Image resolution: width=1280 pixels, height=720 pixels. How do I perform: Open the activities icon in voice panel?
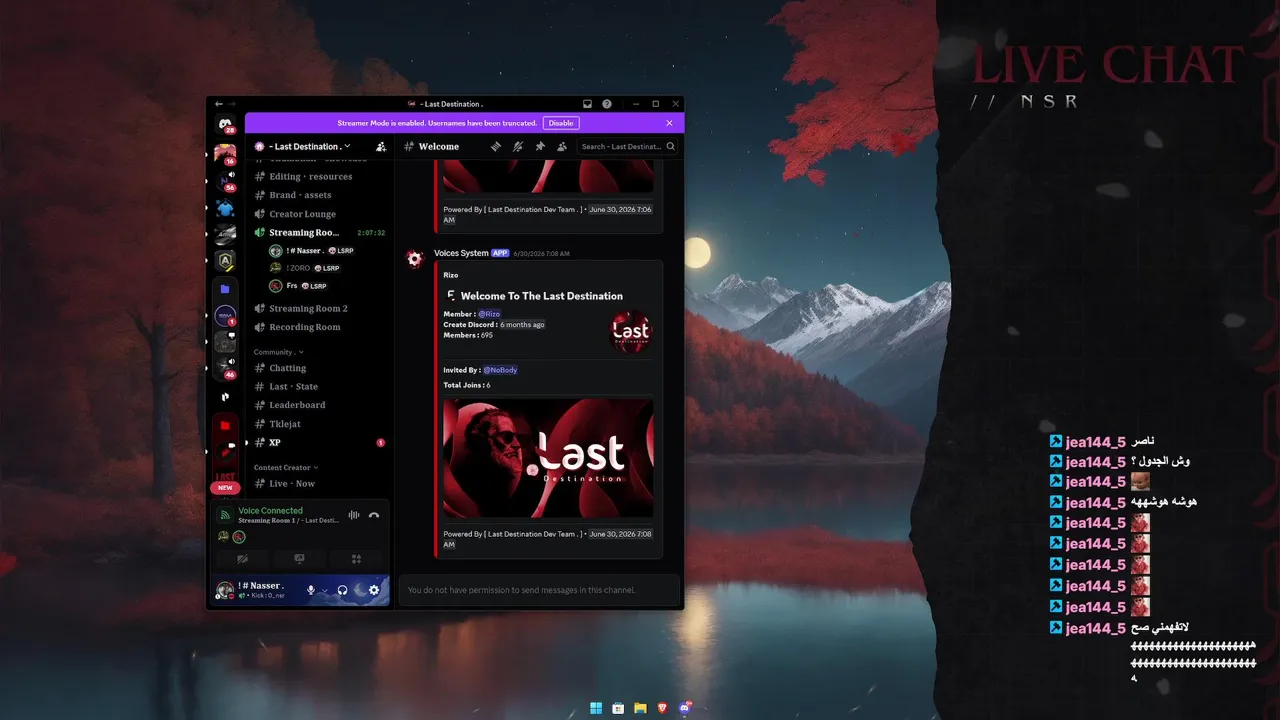tap(356, 559)
